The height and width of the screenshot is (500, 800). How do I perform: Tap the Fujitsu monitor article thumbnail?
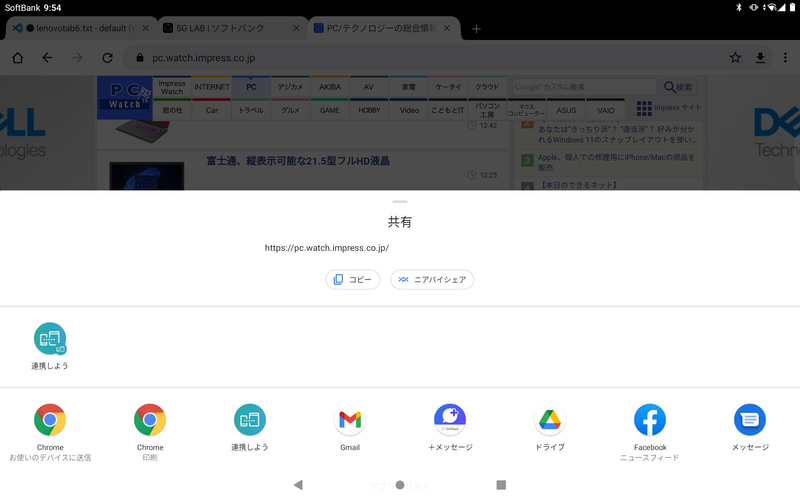(x=146, y=176)
